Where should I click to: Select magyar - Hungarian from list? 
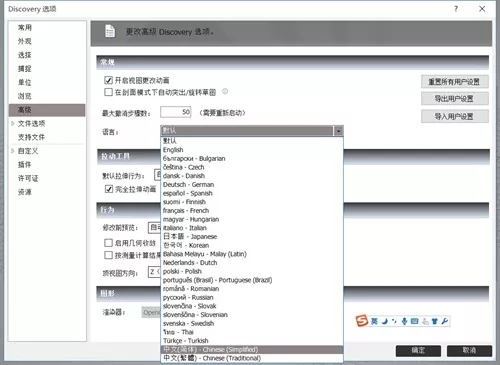[252, 219]
